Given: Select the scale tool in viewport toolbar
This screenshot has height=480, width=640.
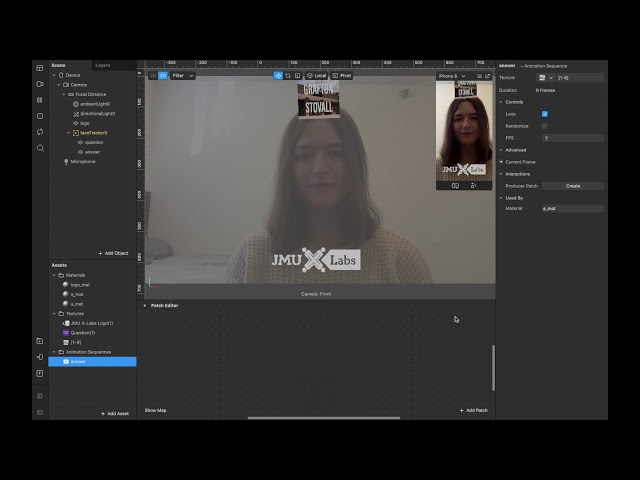Looking at the screenshot, I should (x=298, y=76).
